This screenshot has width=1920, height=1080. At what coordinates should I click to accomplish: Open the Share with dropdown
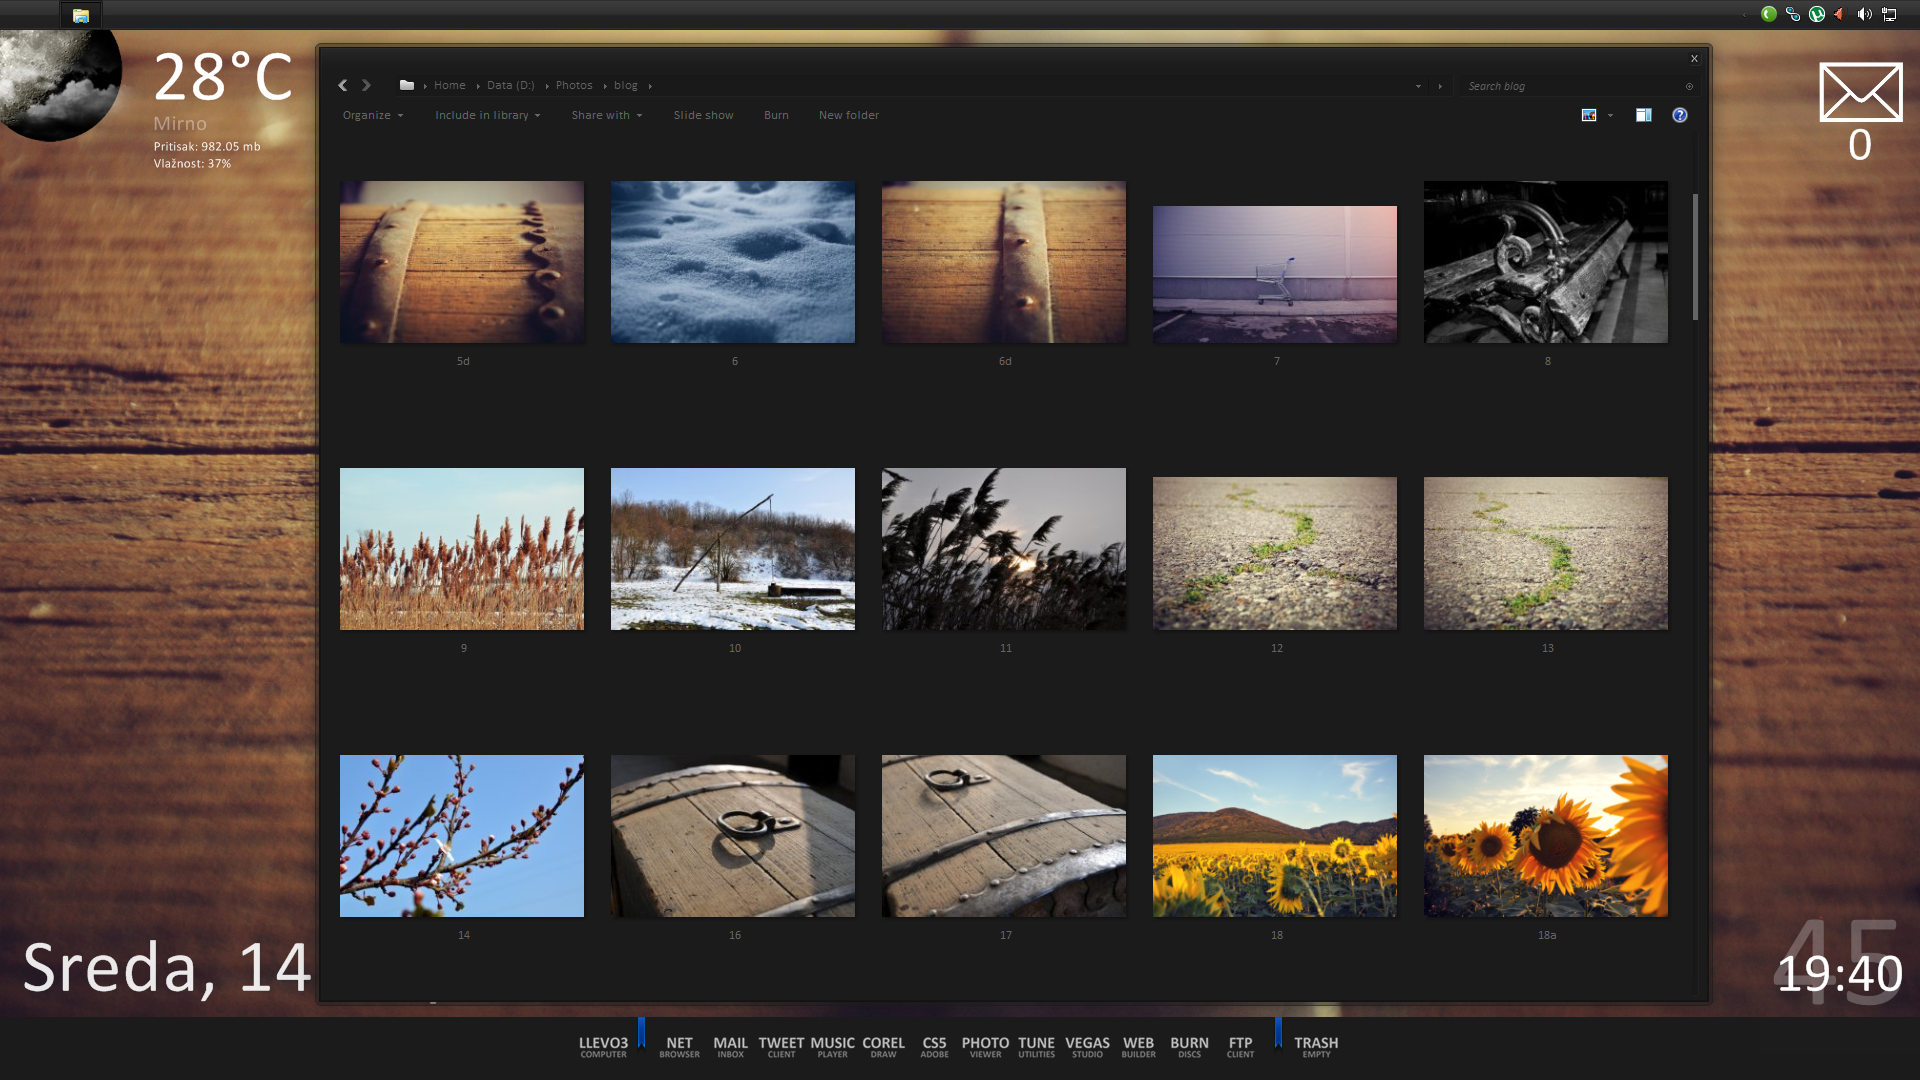607,115
